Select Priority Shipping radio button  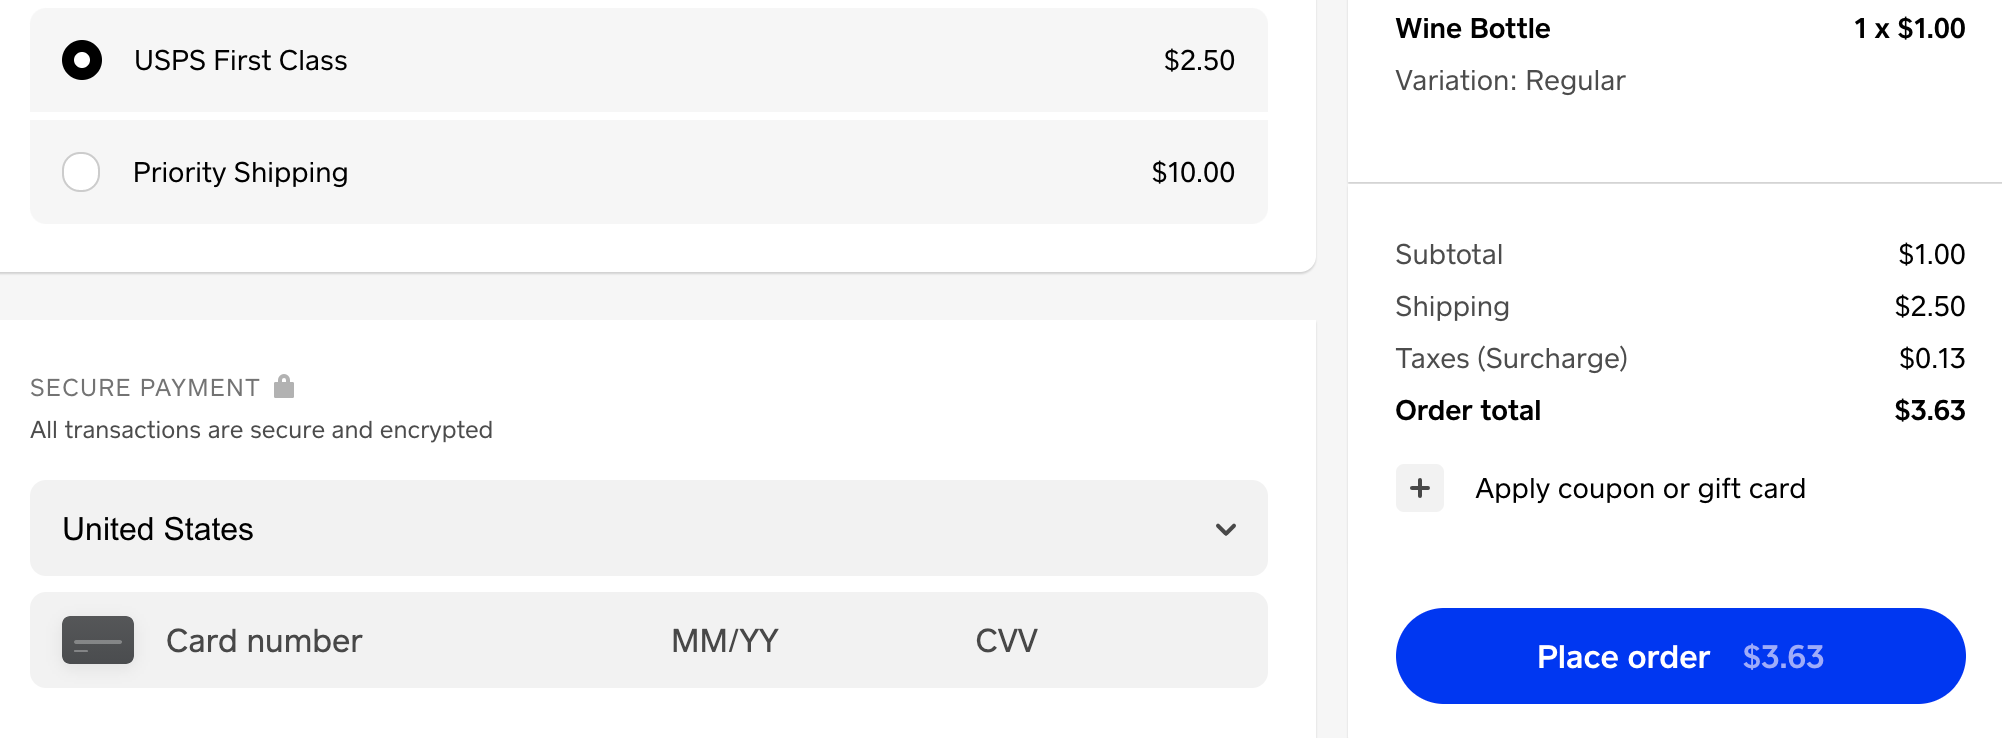(x=81, y=172)
